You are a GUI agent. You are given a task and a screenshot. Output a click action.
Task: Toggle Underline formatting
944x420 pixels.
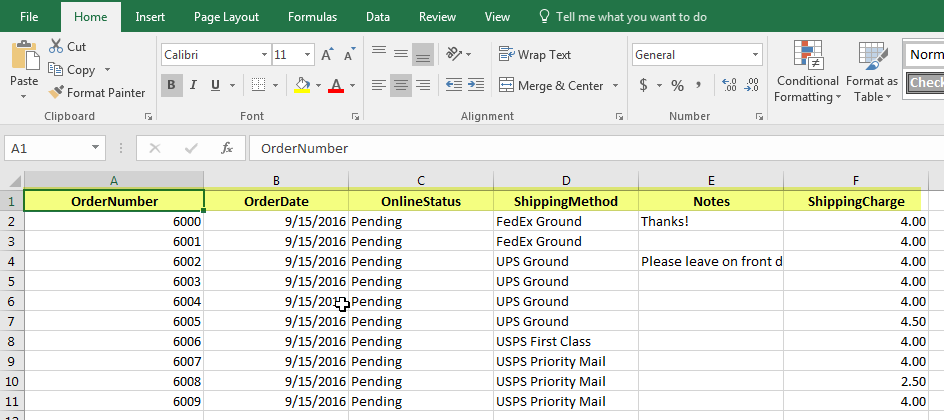(215, 85)
